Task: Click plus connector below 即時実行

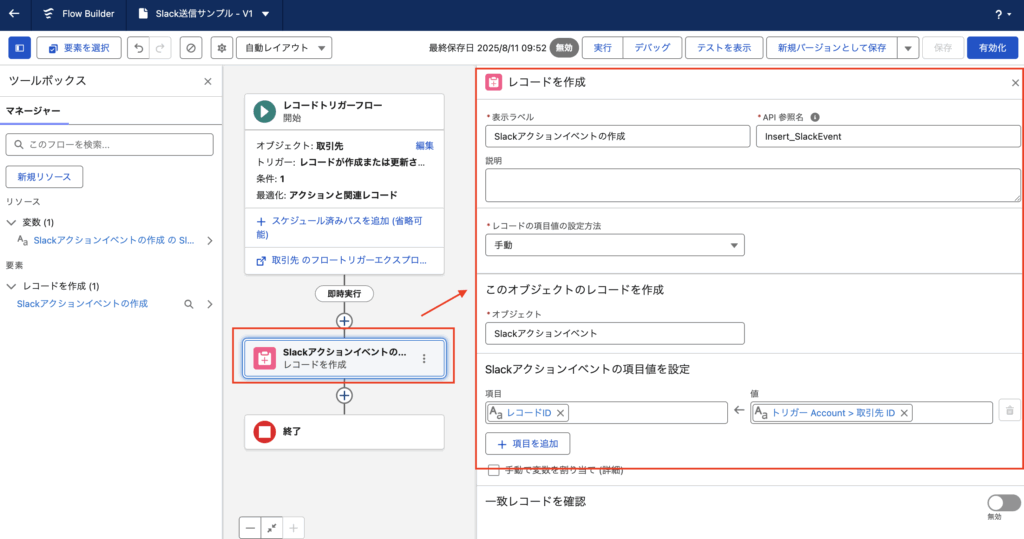Action: click(x=344, y=321)
